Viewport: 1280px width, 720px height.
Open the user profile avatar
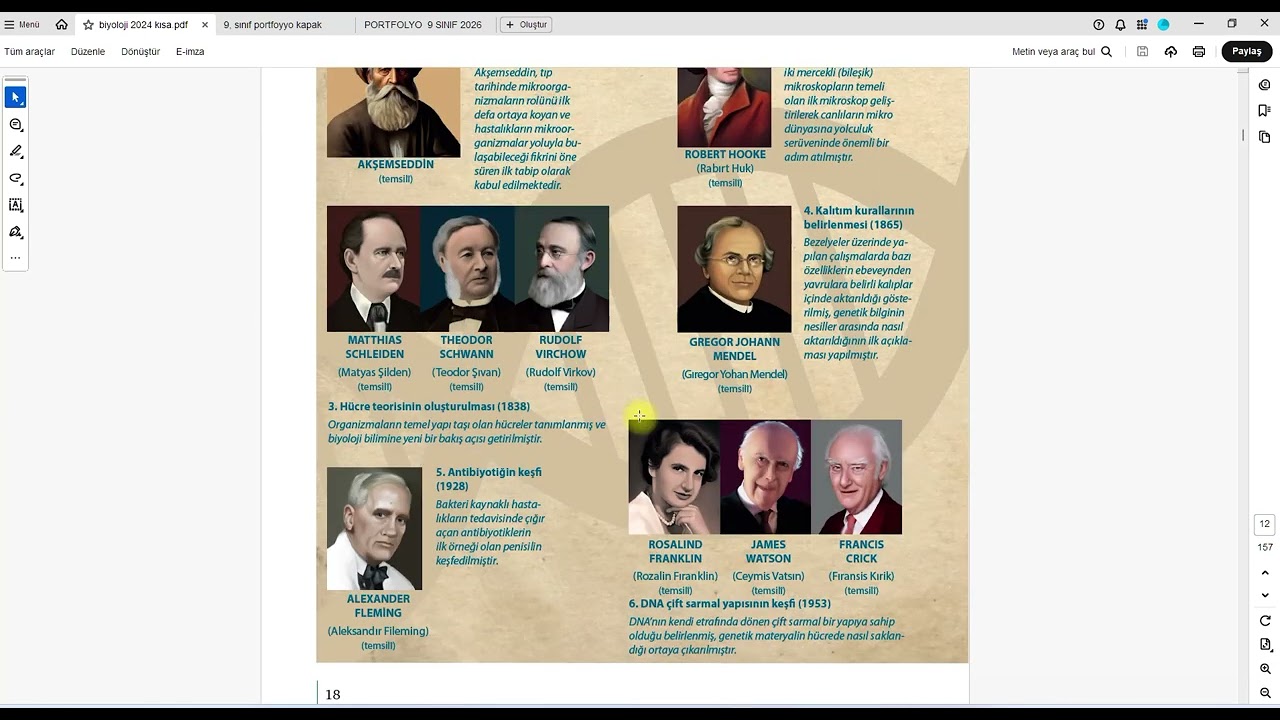click(1163, 24)
